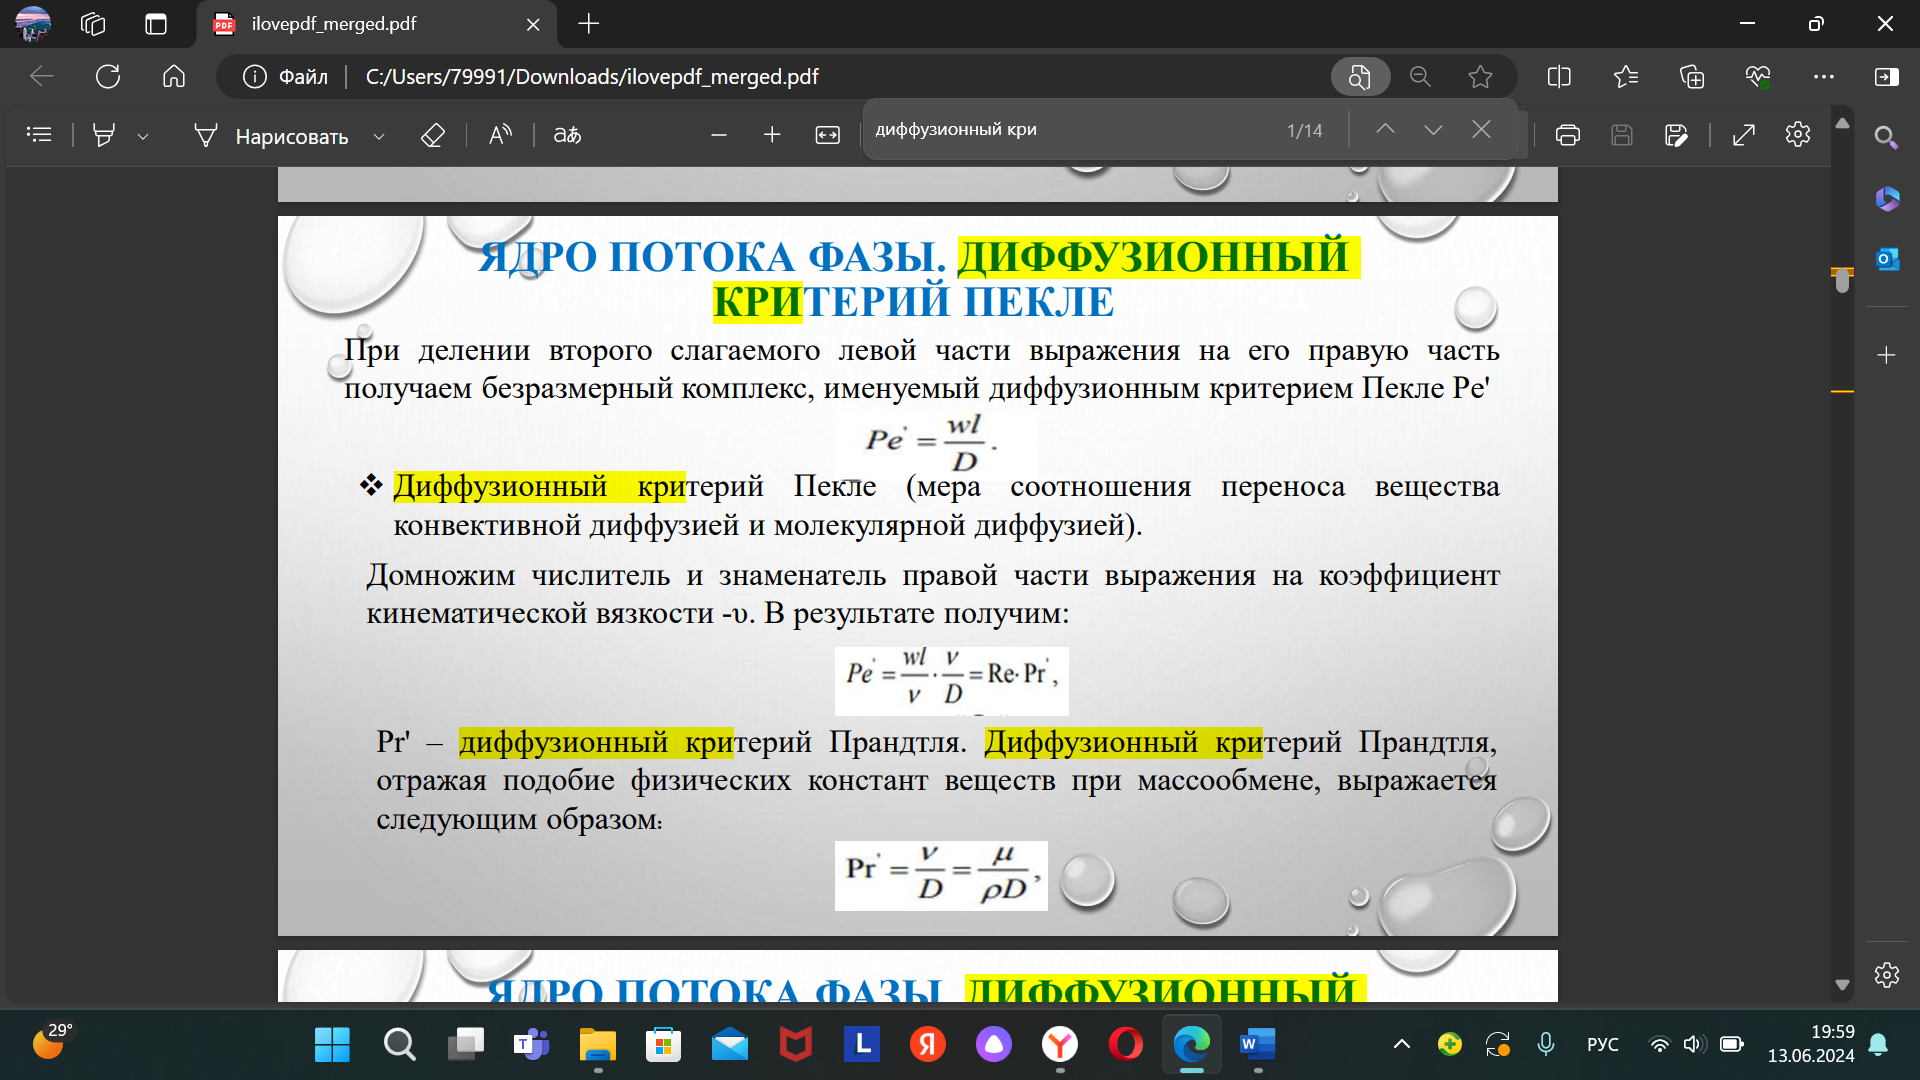Open tab actions menu
The image size is (1920, 1080).
(x=156, y=24)
